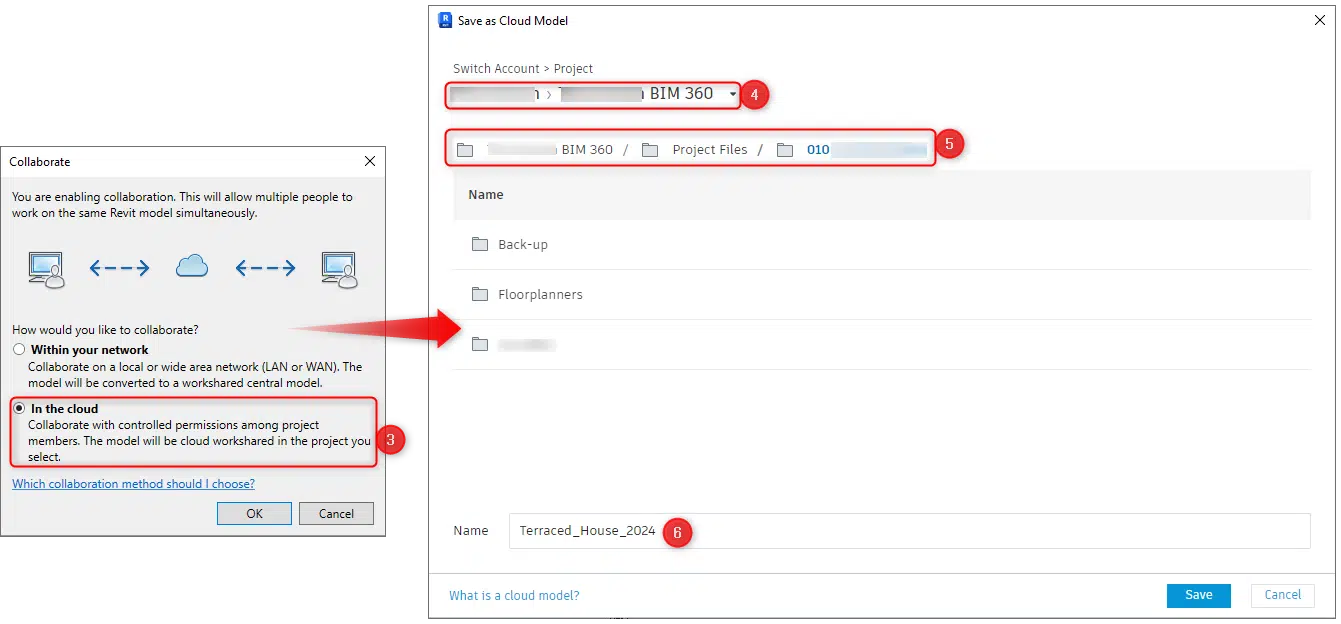Click the 'Switch Account > Project' label
1341x624 pixels.
(x=523, y=69)
